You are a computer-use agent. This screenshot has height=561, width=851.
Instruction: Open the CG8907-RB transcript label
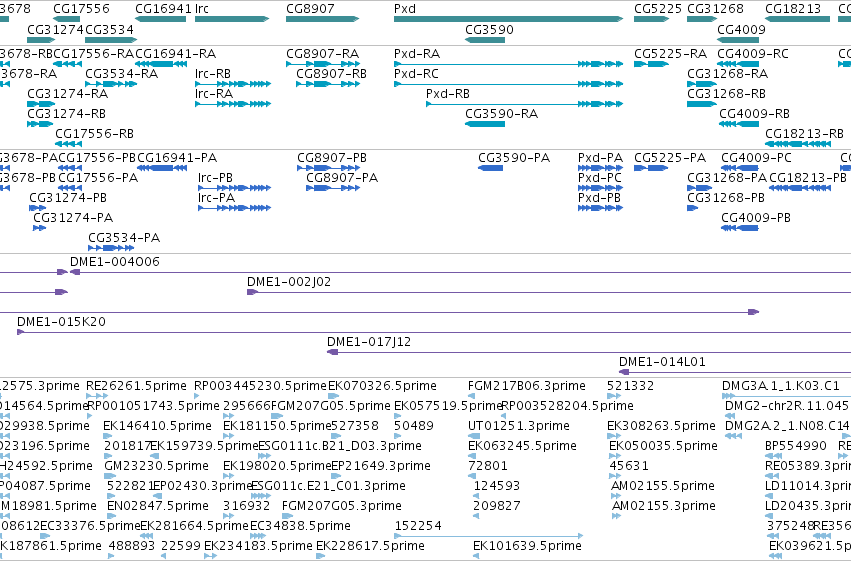(x=332, y=74)
